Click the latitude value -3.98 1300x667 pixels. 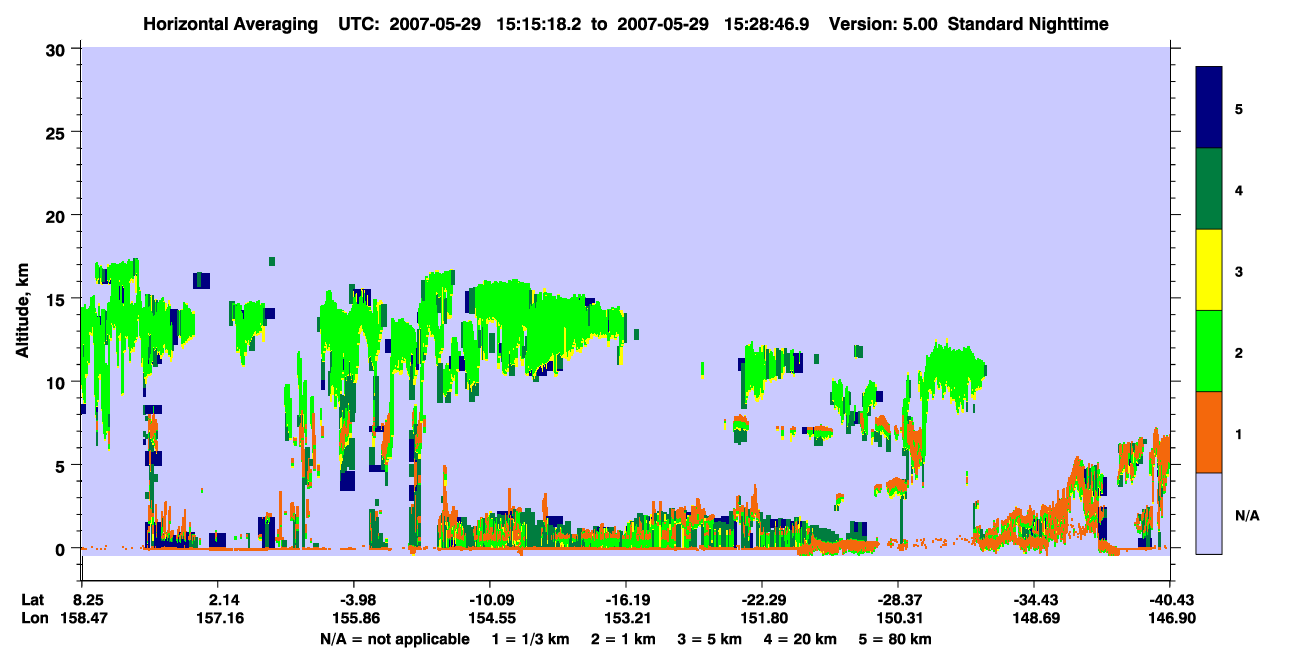tap(359, 600)
